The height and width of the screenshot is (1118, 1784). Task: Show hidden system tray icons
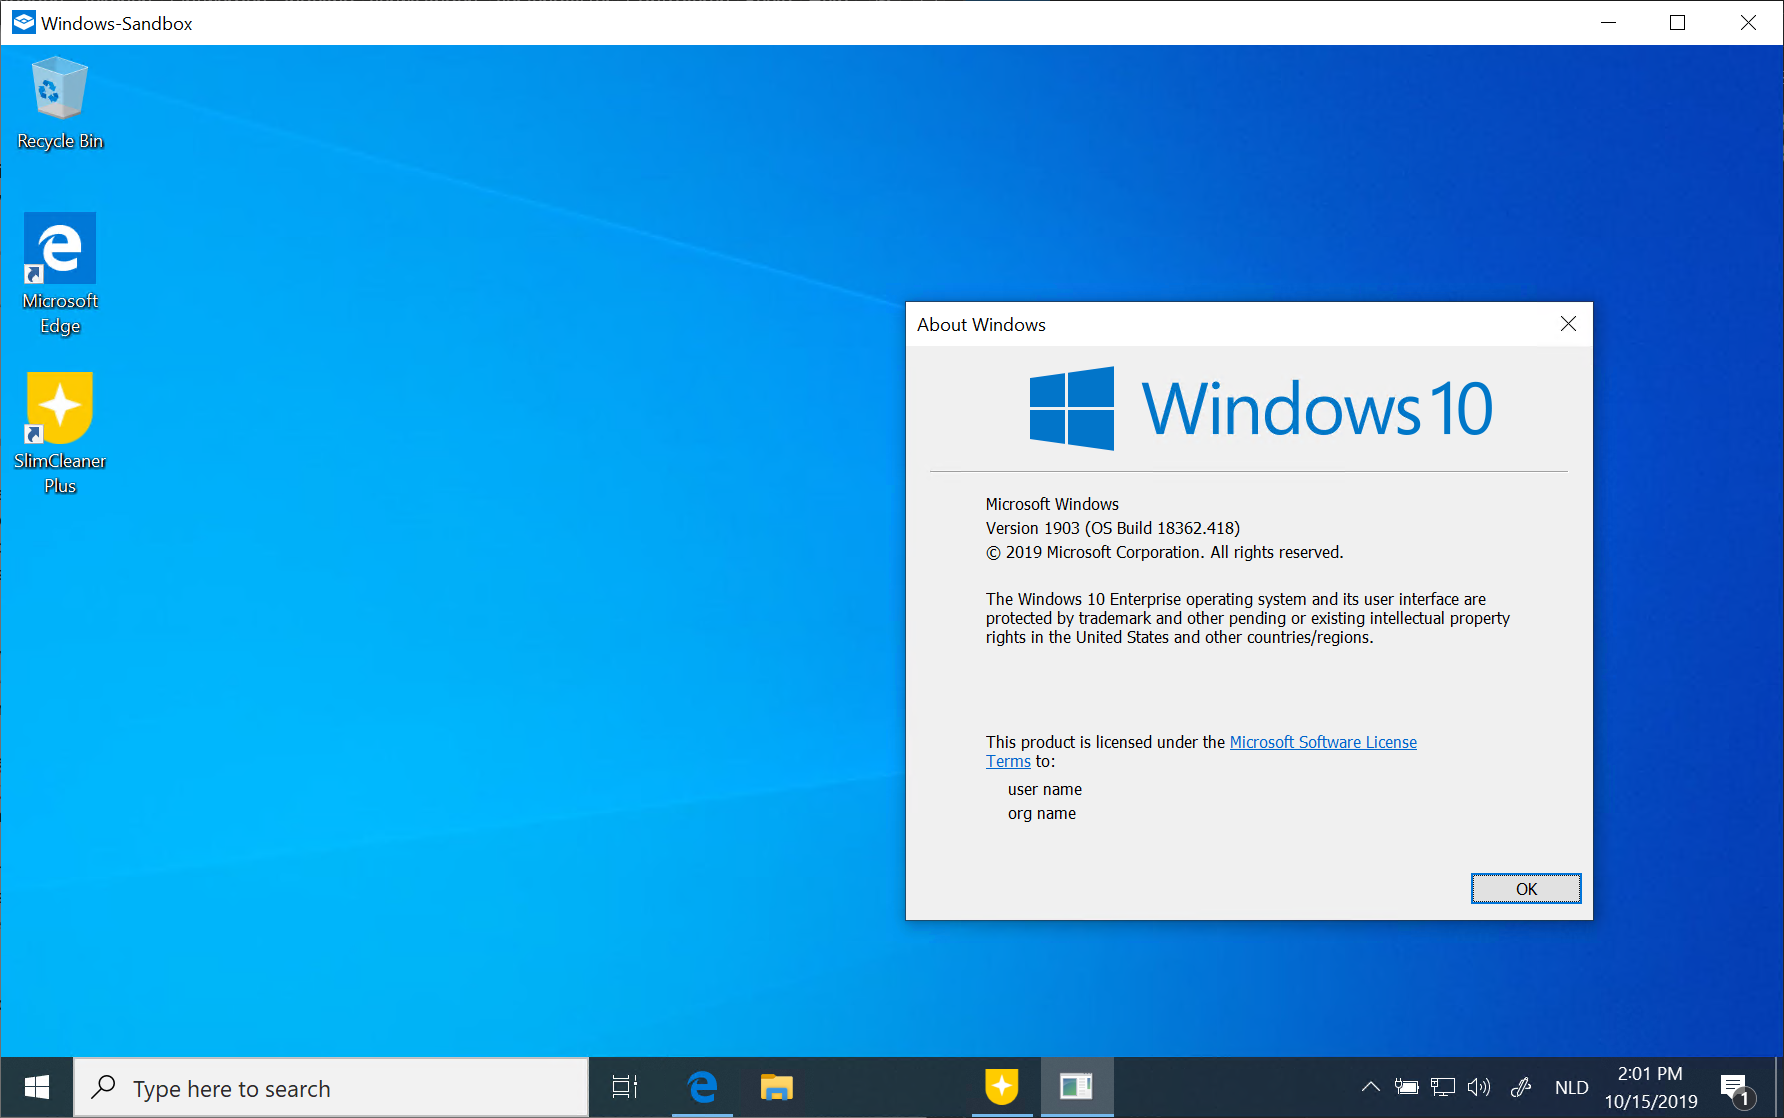click(1371, 1087)
